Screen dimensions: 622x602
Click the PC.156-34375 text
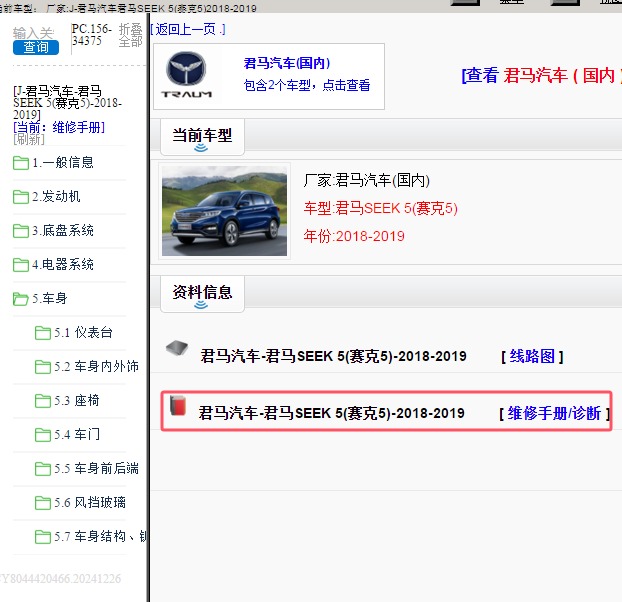pyautogui.click(x=92, y=35)
